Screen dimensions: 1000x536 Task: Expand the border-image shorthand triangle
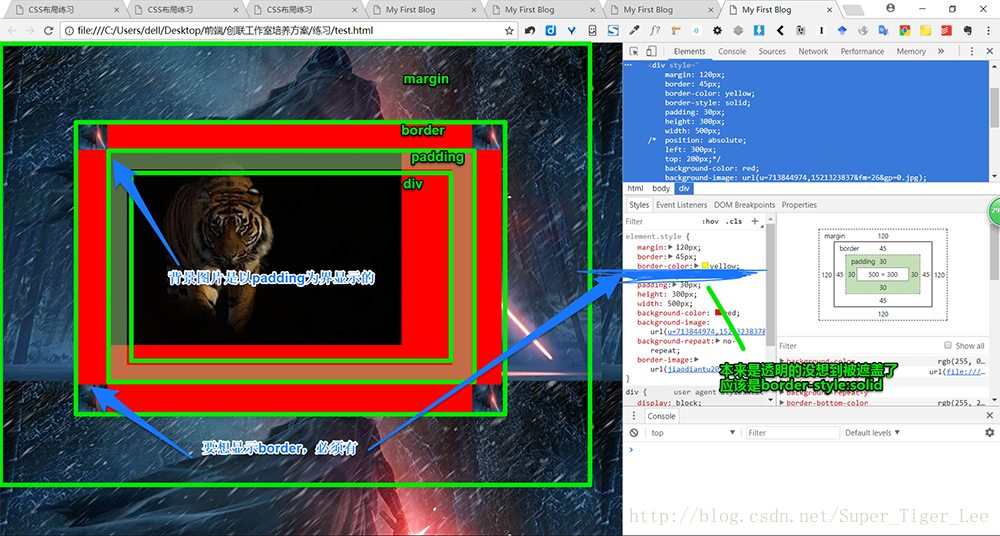696,360
